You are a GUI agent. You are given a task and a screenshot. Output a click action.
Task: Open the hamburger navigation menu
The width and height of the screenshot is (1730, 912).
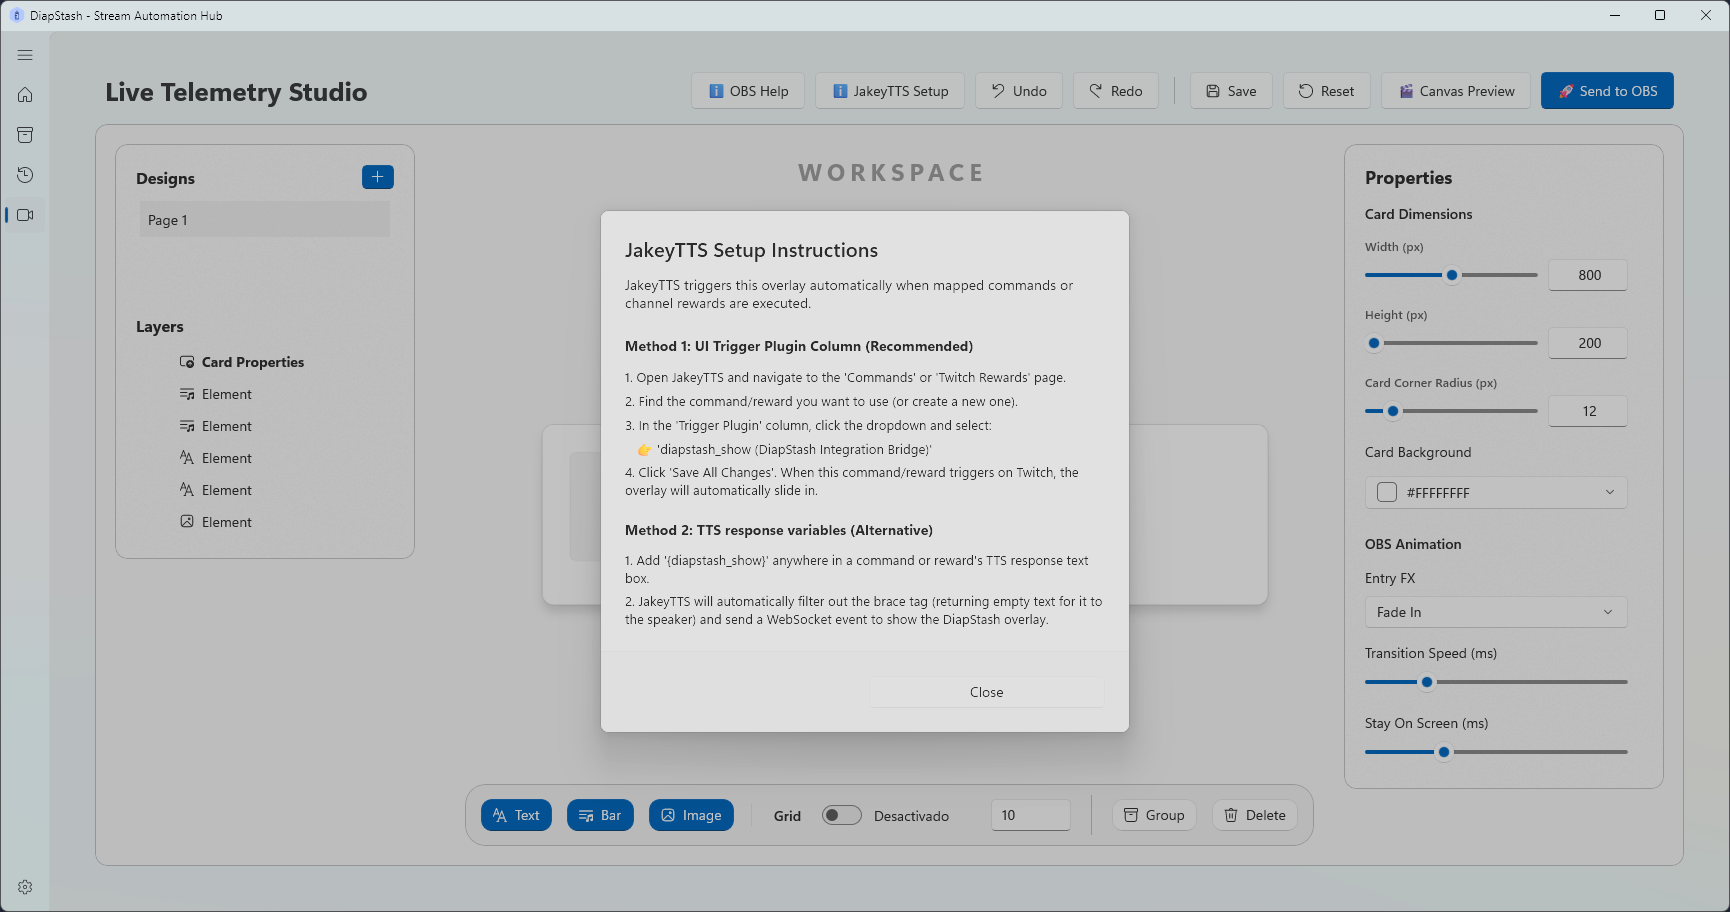(x=25, y=55)
